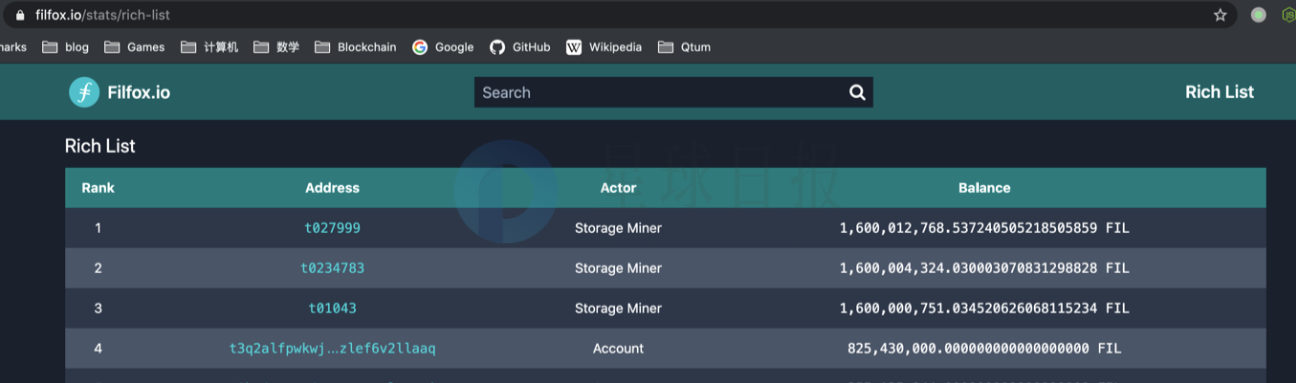Click the green profile avatar icon
The width and height of the screenshot is (1296, 383).
click(x=1259, y=15)
